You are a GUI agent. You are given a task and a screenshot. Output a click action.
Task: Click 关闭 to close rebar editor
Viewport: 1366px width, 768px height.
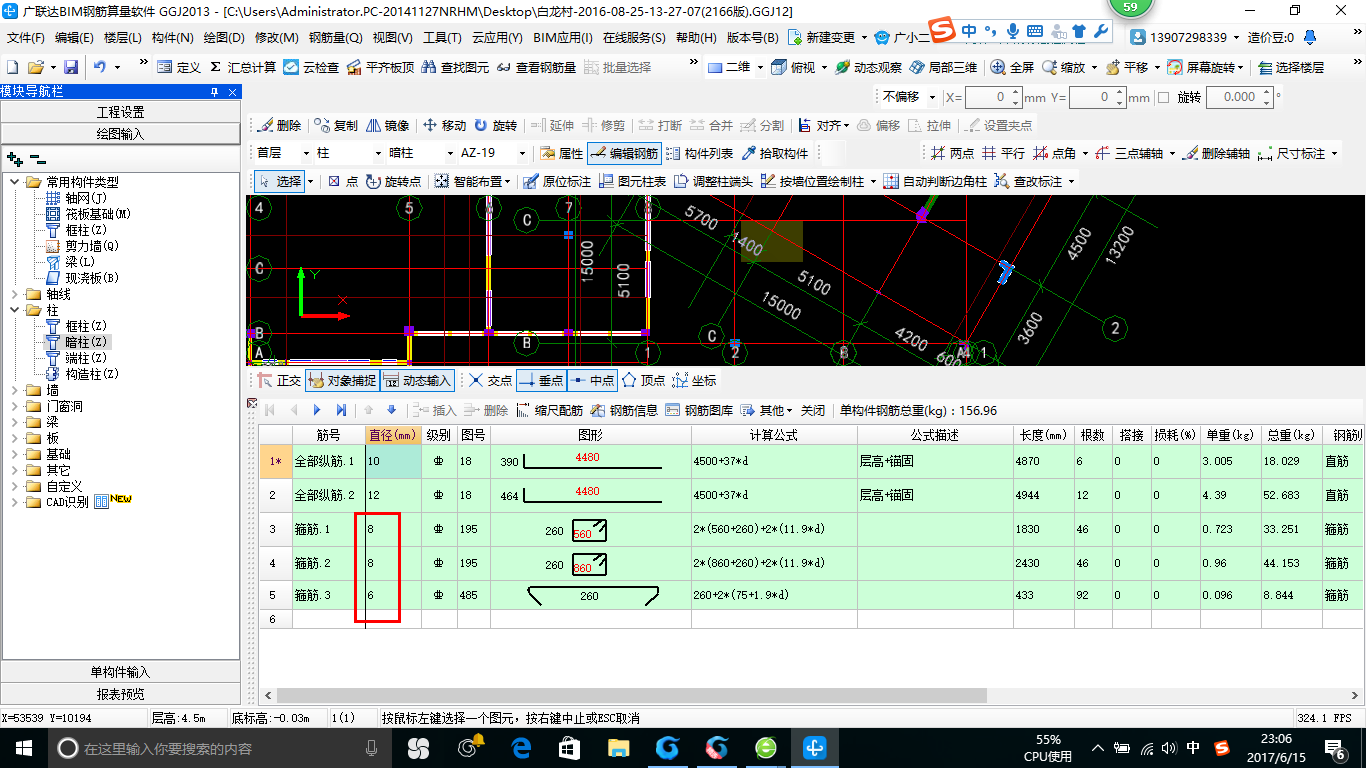[813, 410]
